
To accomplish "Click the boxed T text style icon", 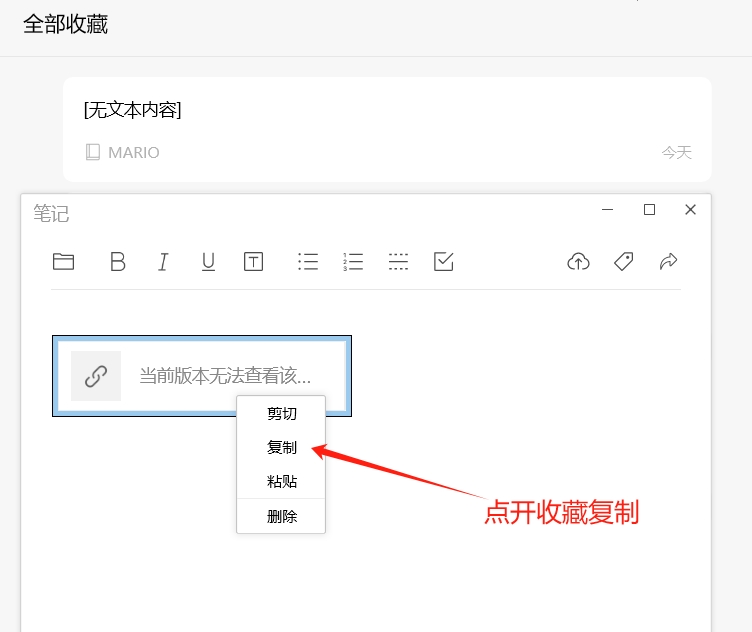I will tap(253, 262).
